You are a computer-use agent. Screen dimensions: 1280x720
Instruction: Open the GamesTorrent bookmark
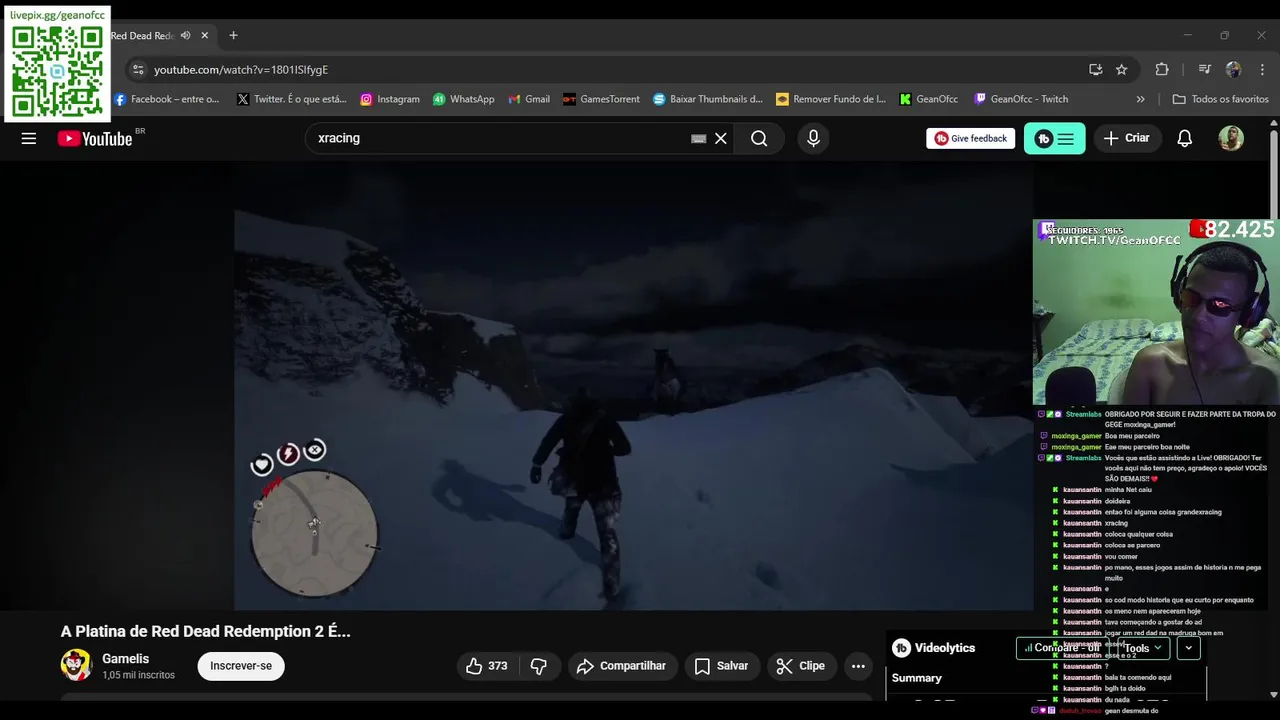(x=601, y=99)
